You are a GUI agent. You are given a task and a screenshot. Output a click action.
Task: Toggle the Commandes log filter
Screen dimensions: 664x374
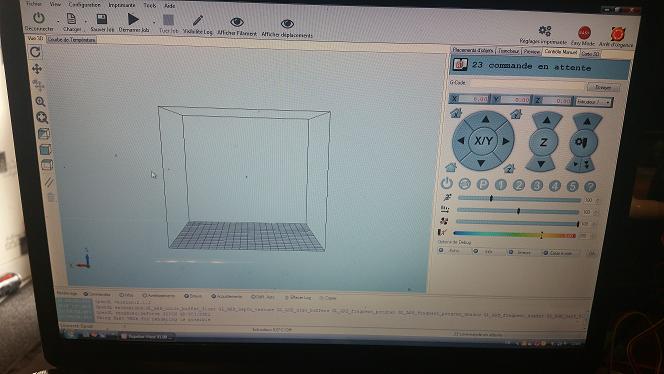point(97,294)
